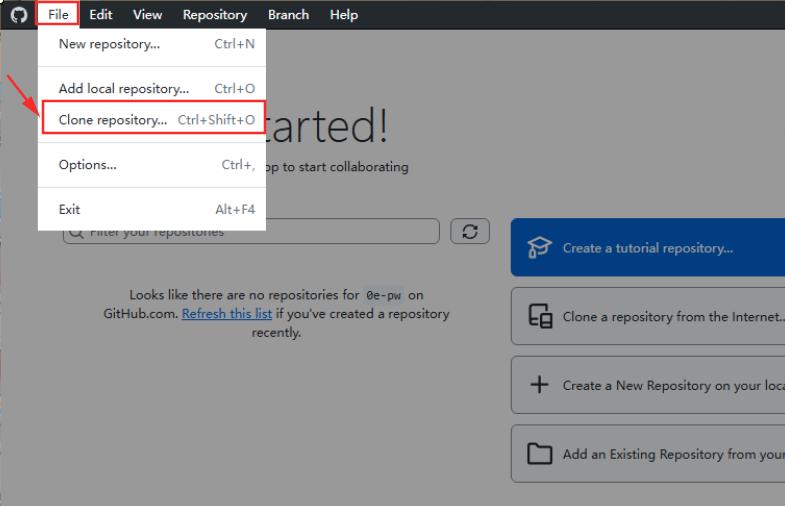The image size is (785, 506).
Task: Follow the 'Refresh this list' link
Action: point(227,314)
